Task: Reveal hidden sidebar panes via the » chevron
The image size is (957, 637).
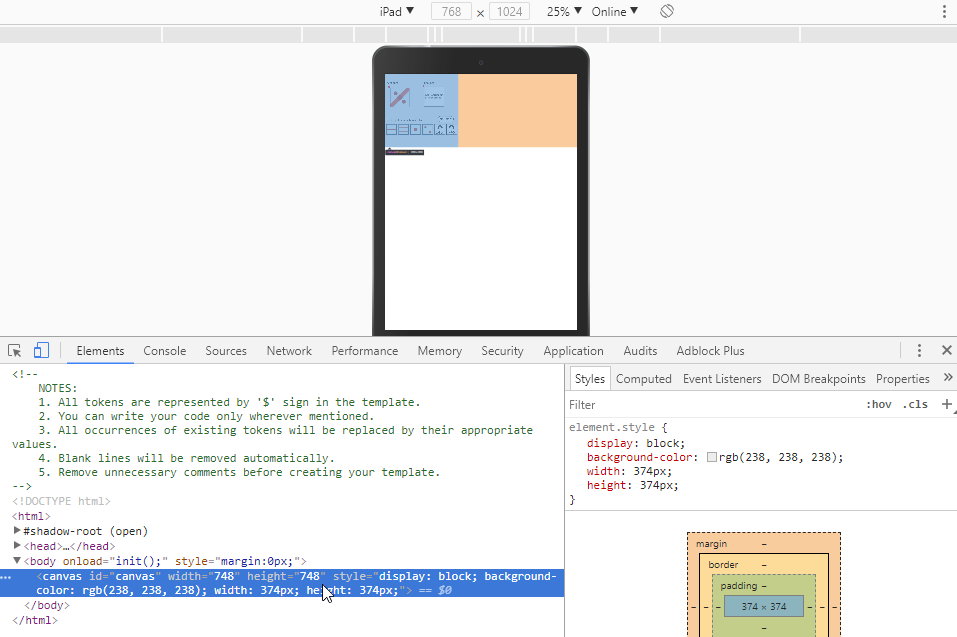Action: click(x=948, y=378)
